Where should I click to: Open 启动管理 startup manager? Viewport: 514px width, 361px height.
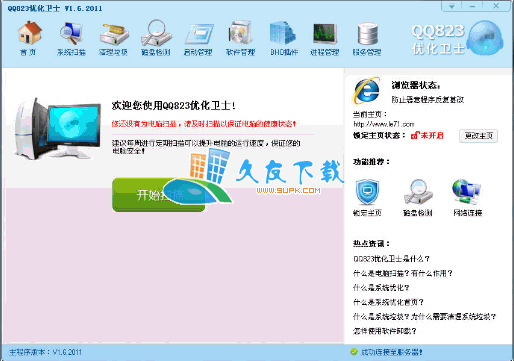click(x=198, y=38)
